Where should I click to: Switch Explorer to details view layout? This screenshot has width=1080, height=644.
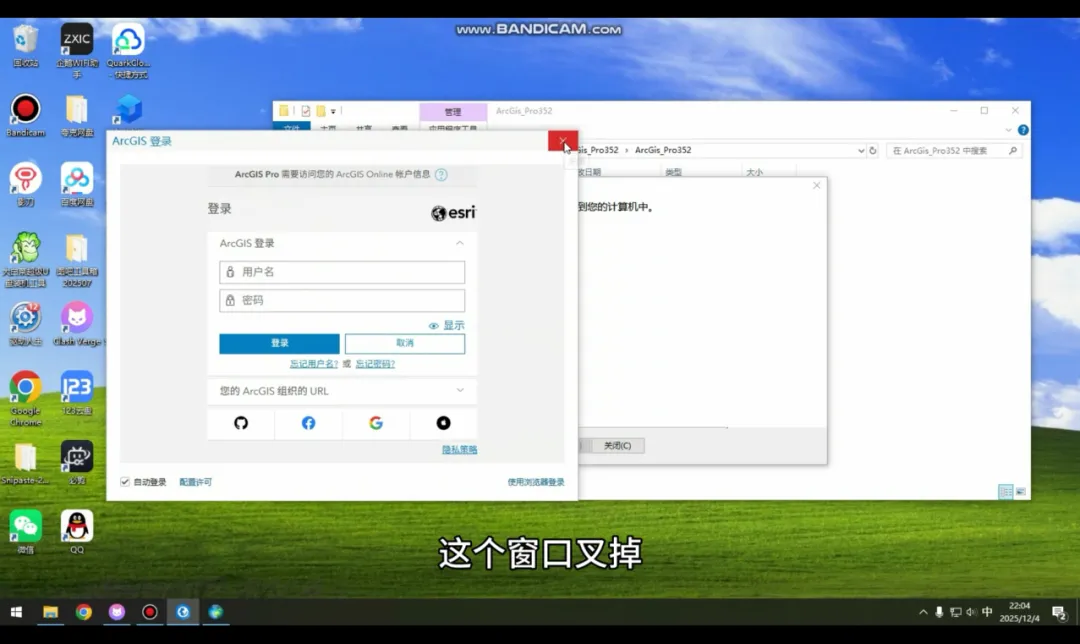tap(1006, 492)
